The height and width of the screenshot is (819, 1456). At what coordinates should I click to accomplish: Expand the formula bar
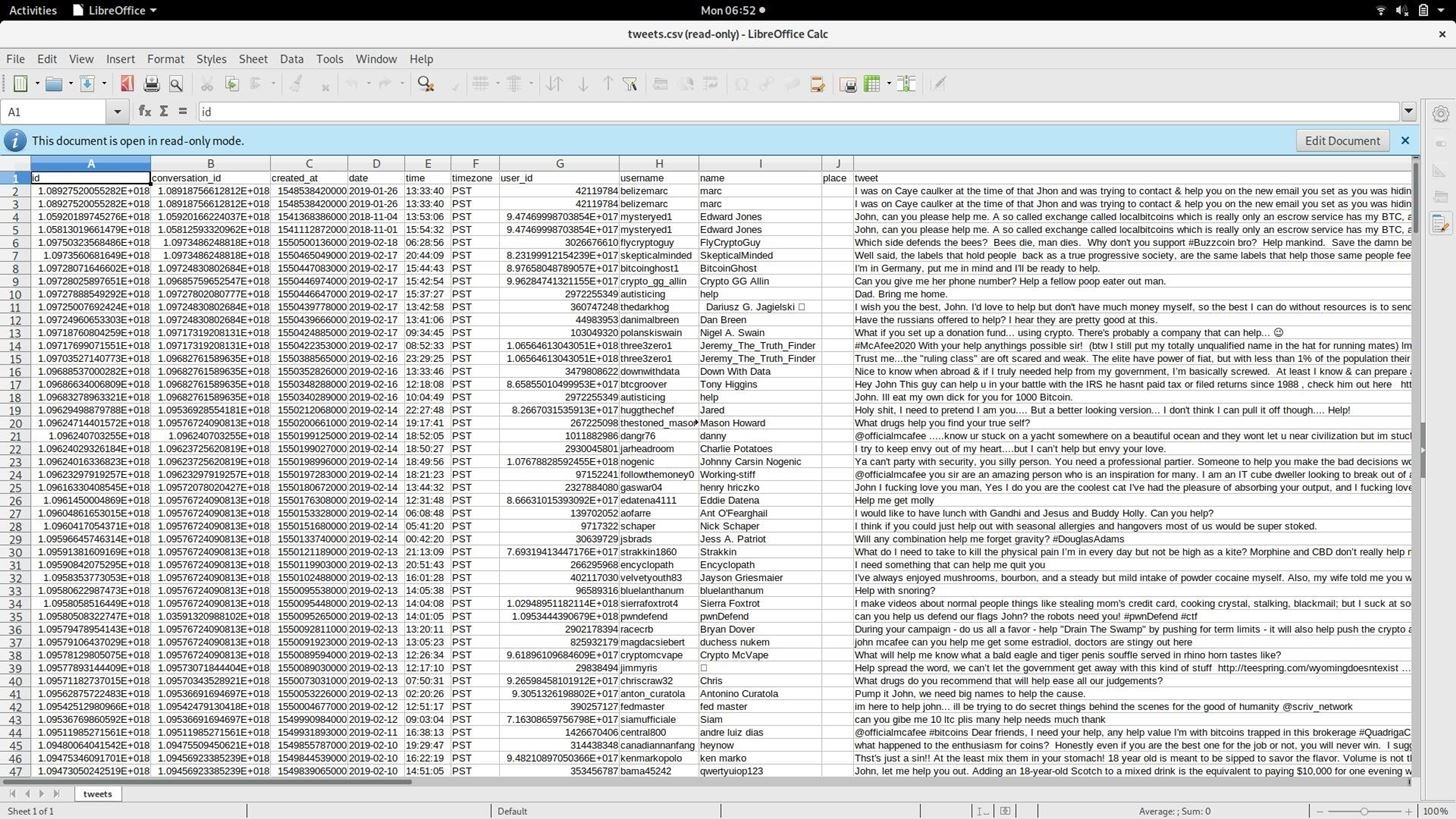[x=1408, y=112]
